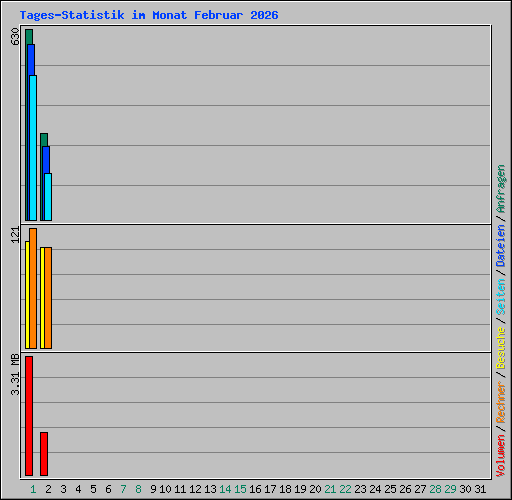Click day label '25' on the x-axis
This screenshot has height=500, width=512.
[390, 489]
